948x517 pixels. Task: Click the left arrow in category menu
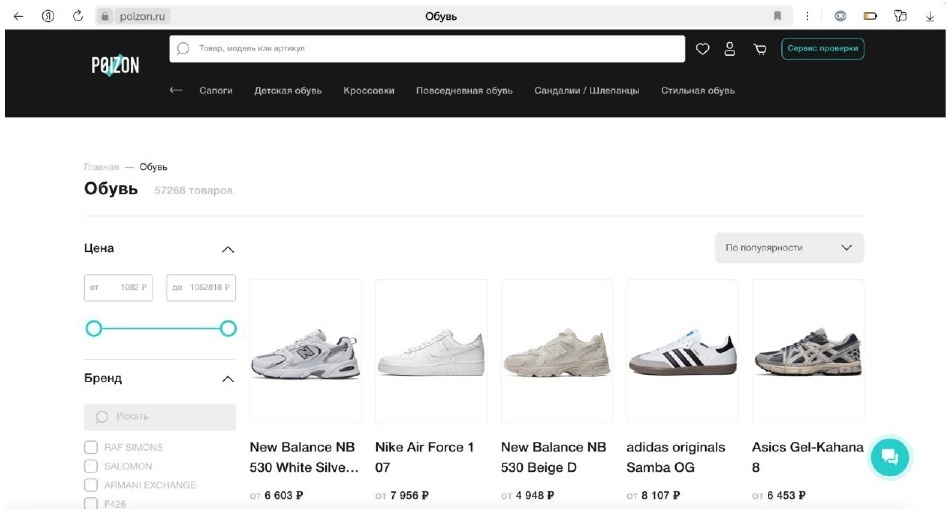click(176, 90)
